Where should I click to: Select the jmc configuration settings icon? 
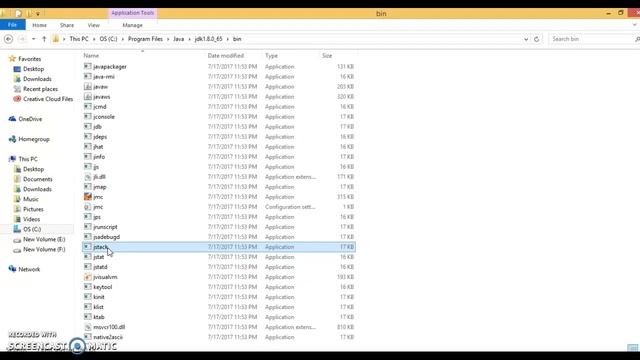click(87, 207)
